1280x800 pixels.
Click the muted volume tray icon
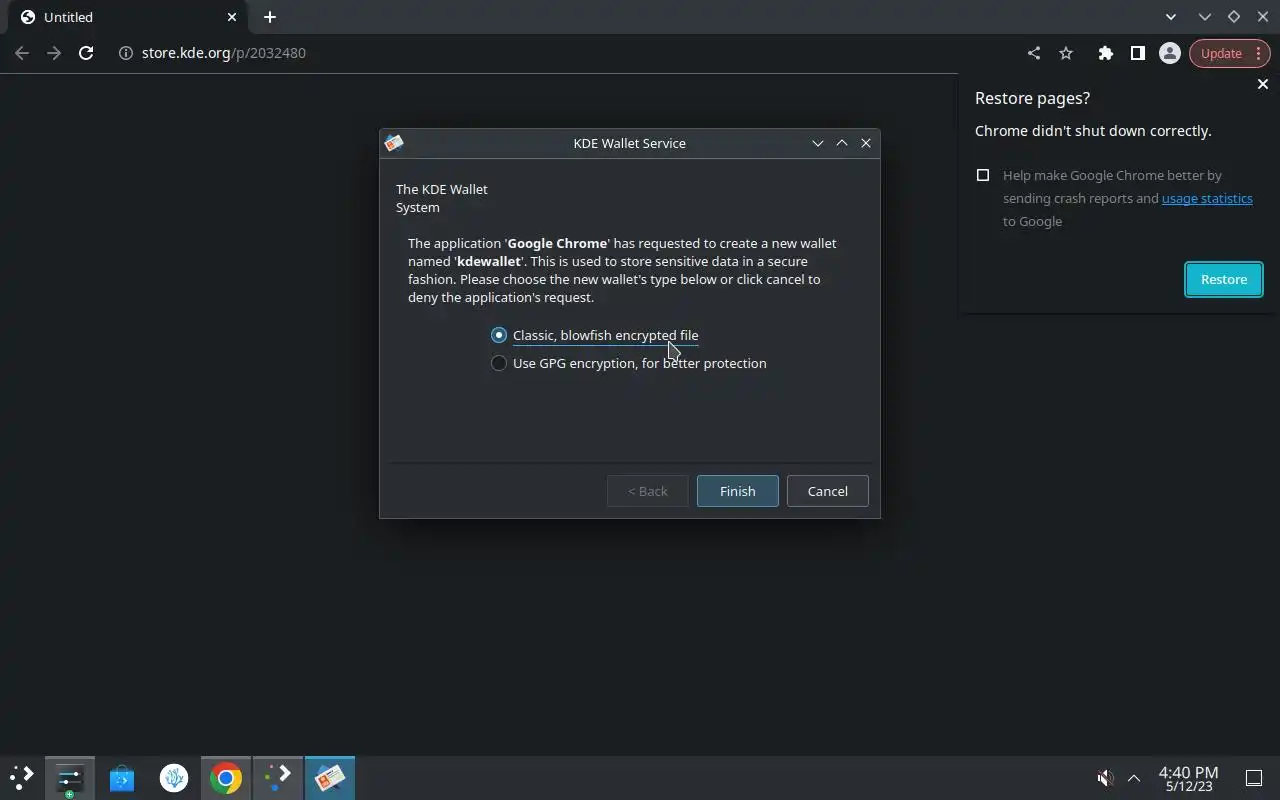(x=1105, y=778)
